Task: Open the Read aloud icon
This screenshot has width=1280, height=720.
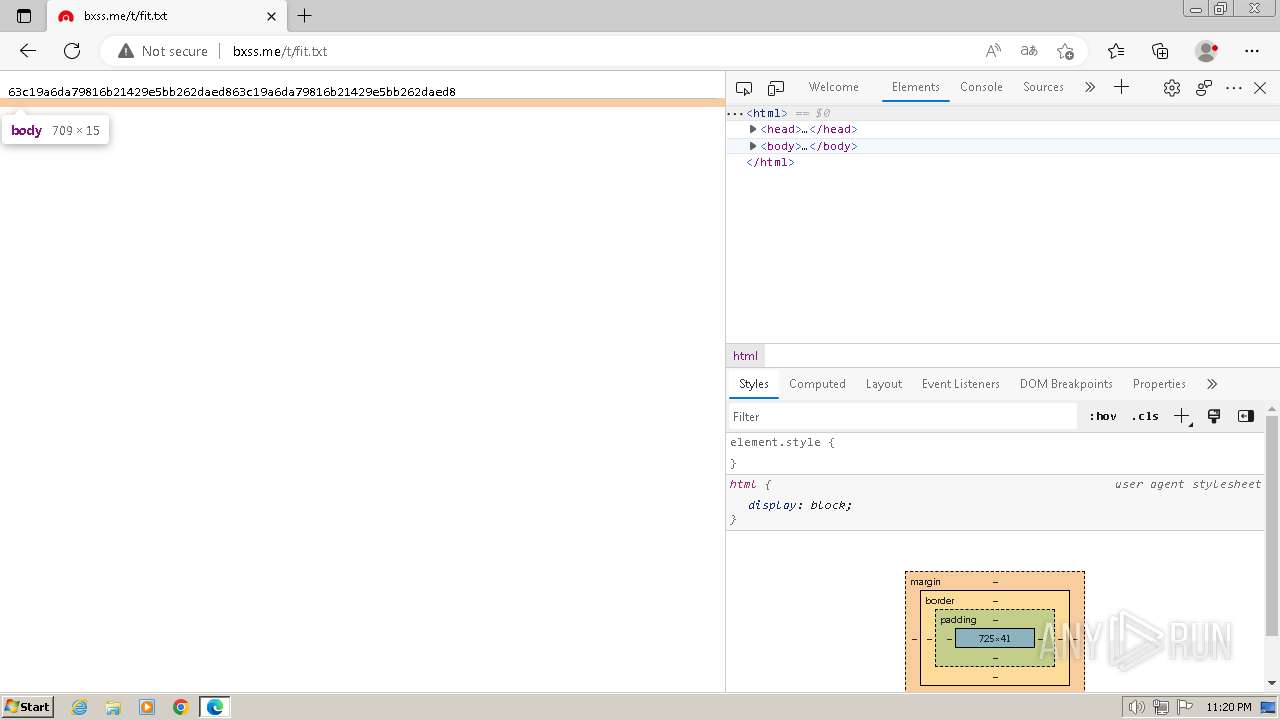Action: 993,51
